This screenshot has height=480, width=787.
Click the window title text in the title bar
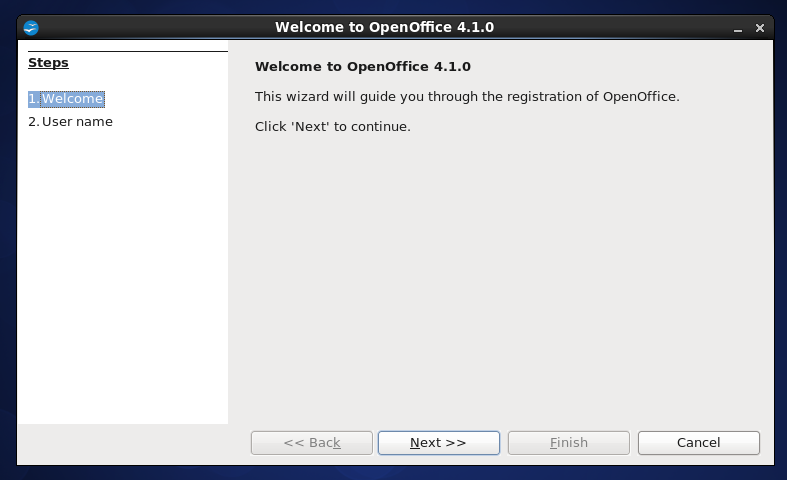(x=384, y=27)
